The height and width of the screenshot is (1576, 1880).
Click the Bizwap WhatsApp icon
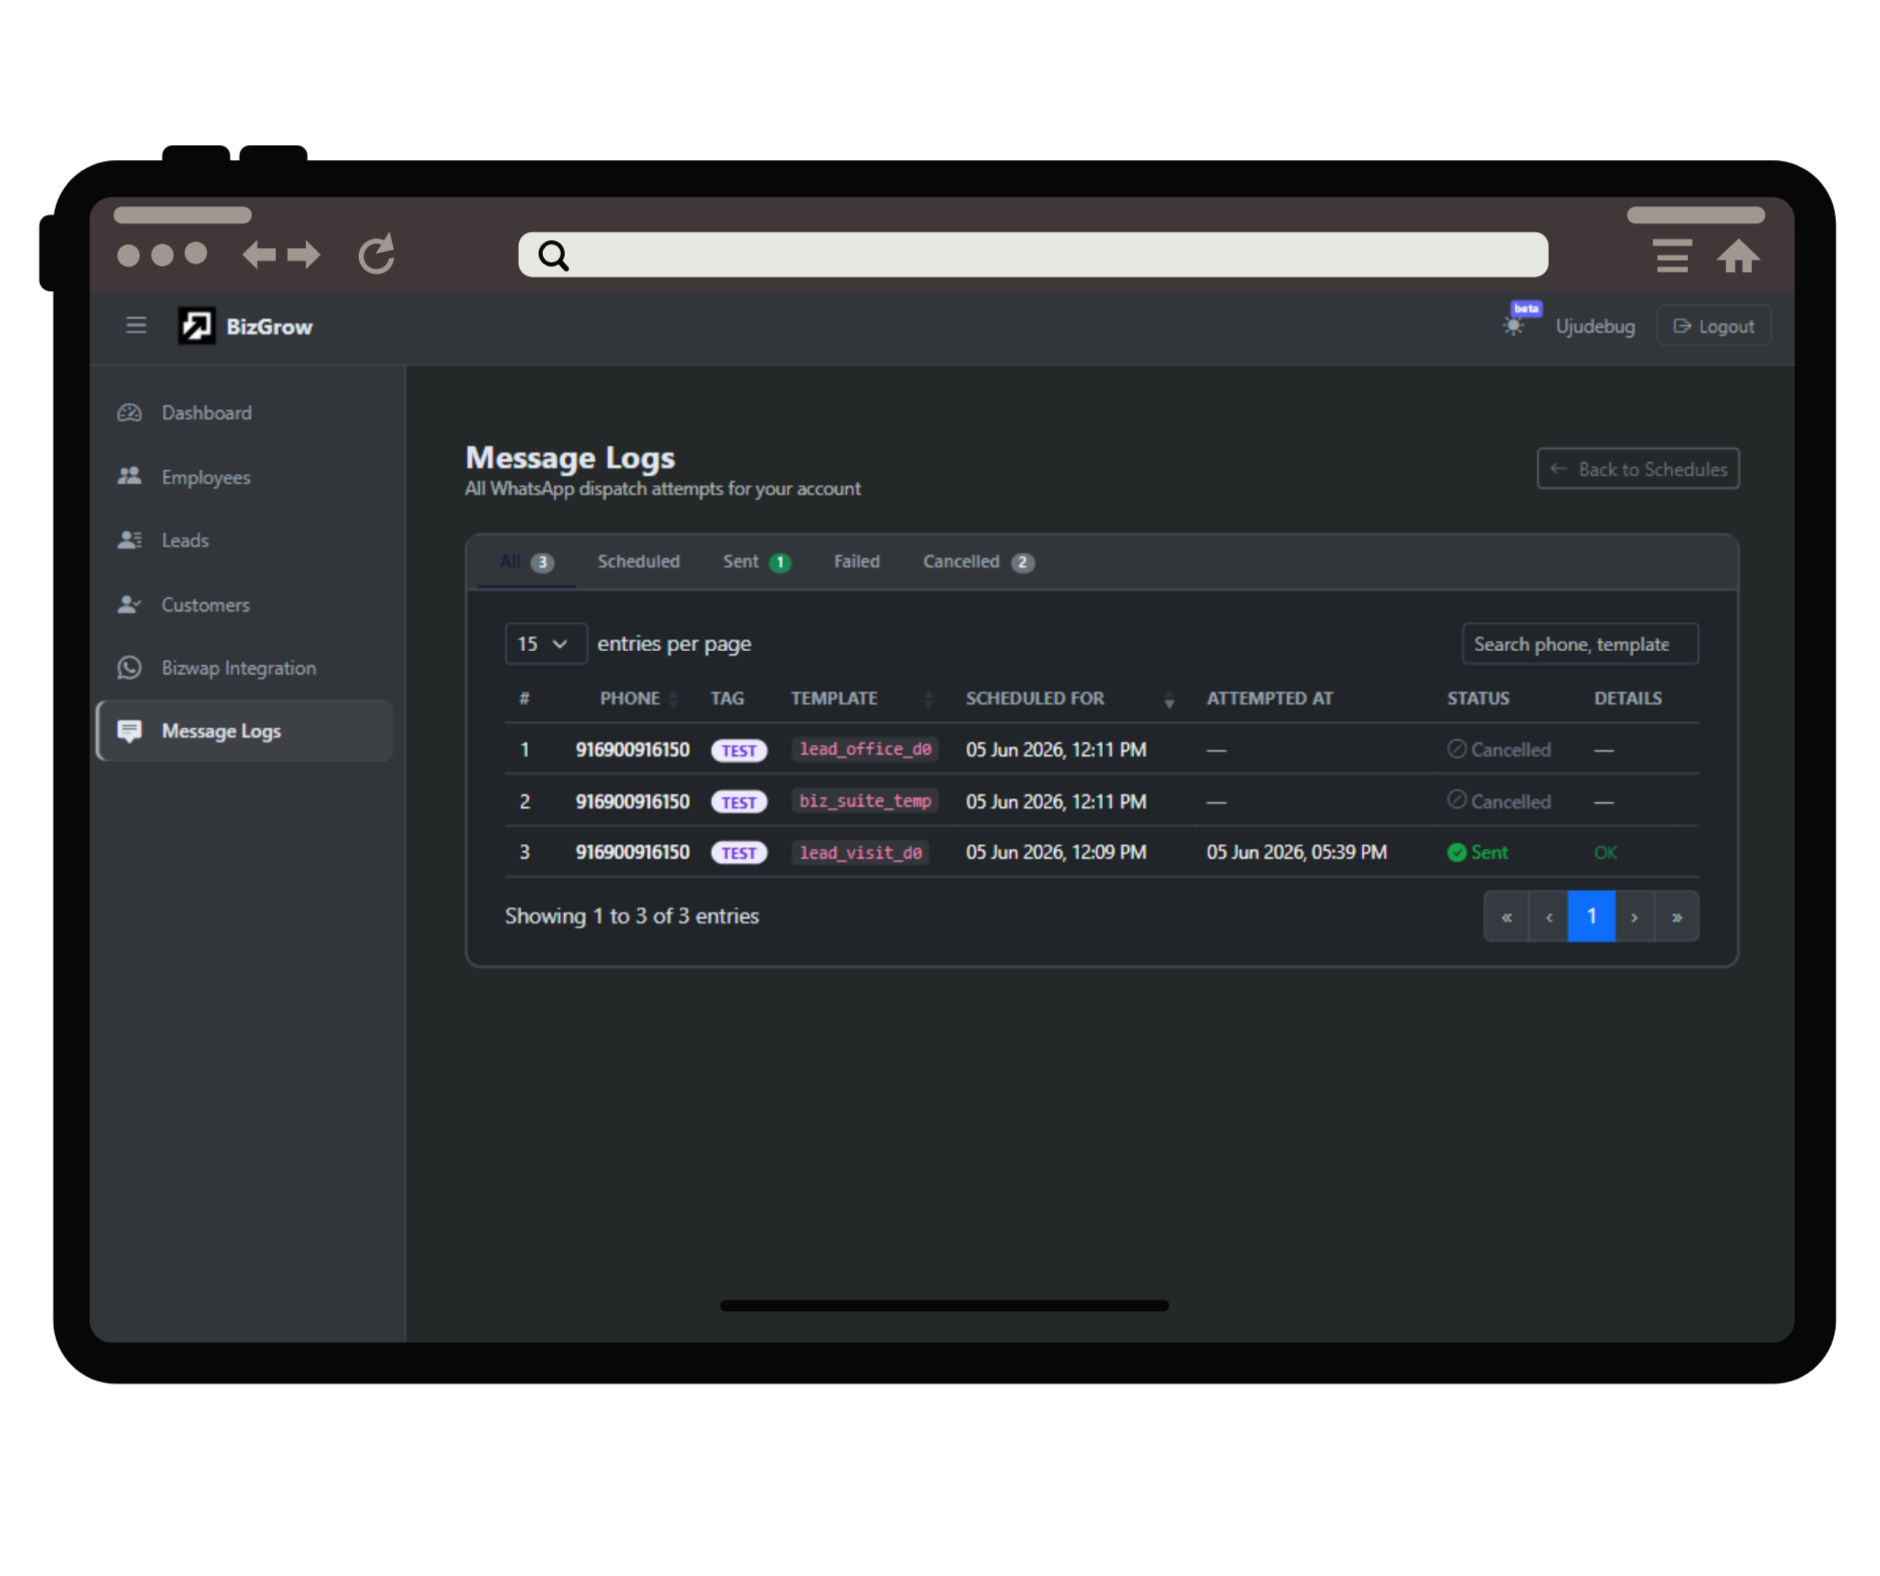tap(129, 667)
